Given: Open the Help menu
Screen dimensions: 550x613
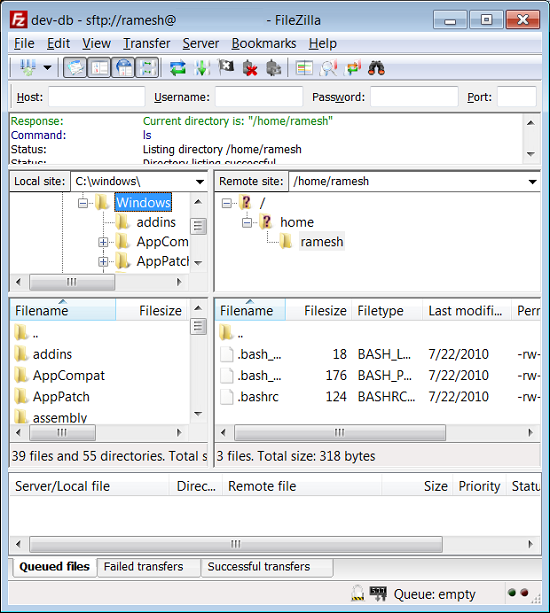Looking at the screenshot, I should (322, 43).
